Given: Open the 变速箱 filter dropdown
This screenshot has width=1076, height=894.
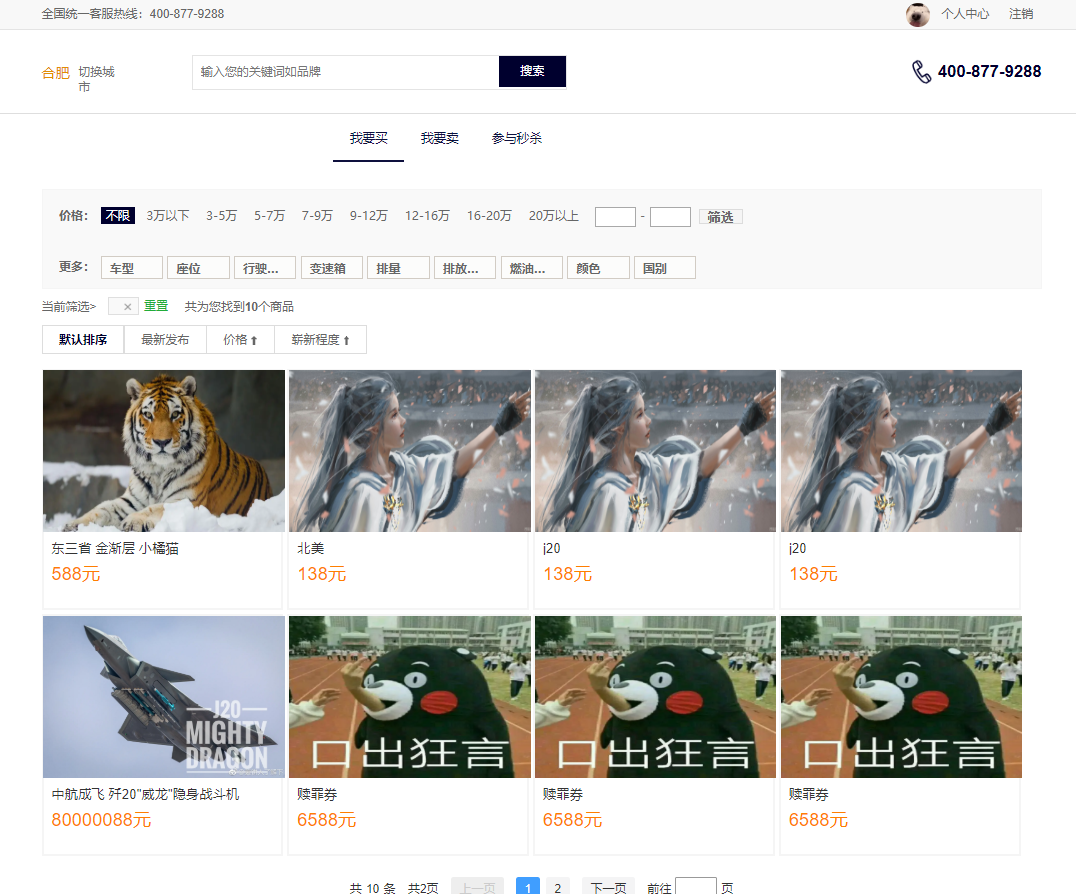Looking at the screenshot, I should coord(331,267).
